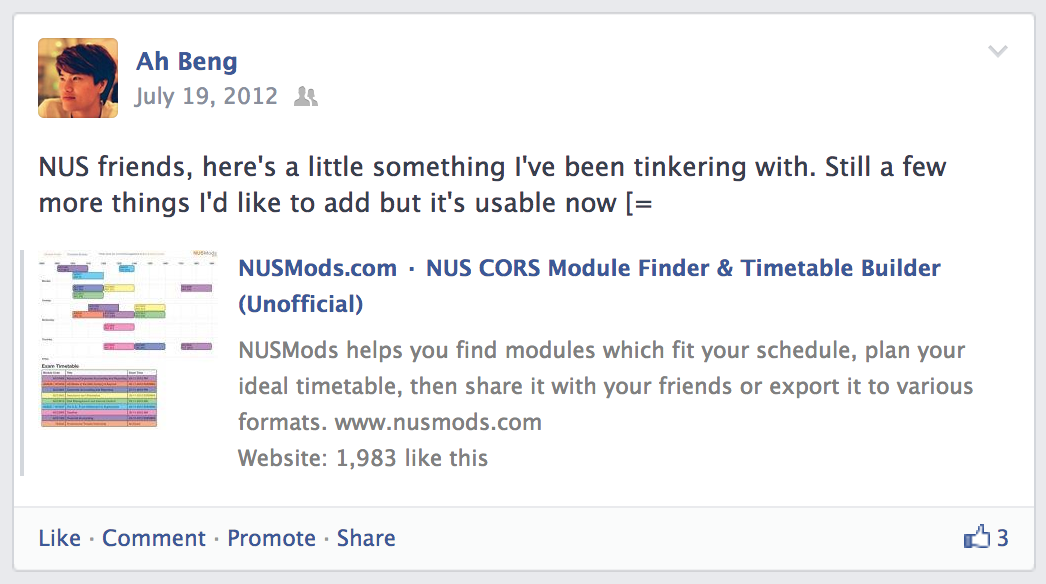Viewport: 1046px width, 584px height.
Task: Share this post
Action: click(x=366, y=538)
